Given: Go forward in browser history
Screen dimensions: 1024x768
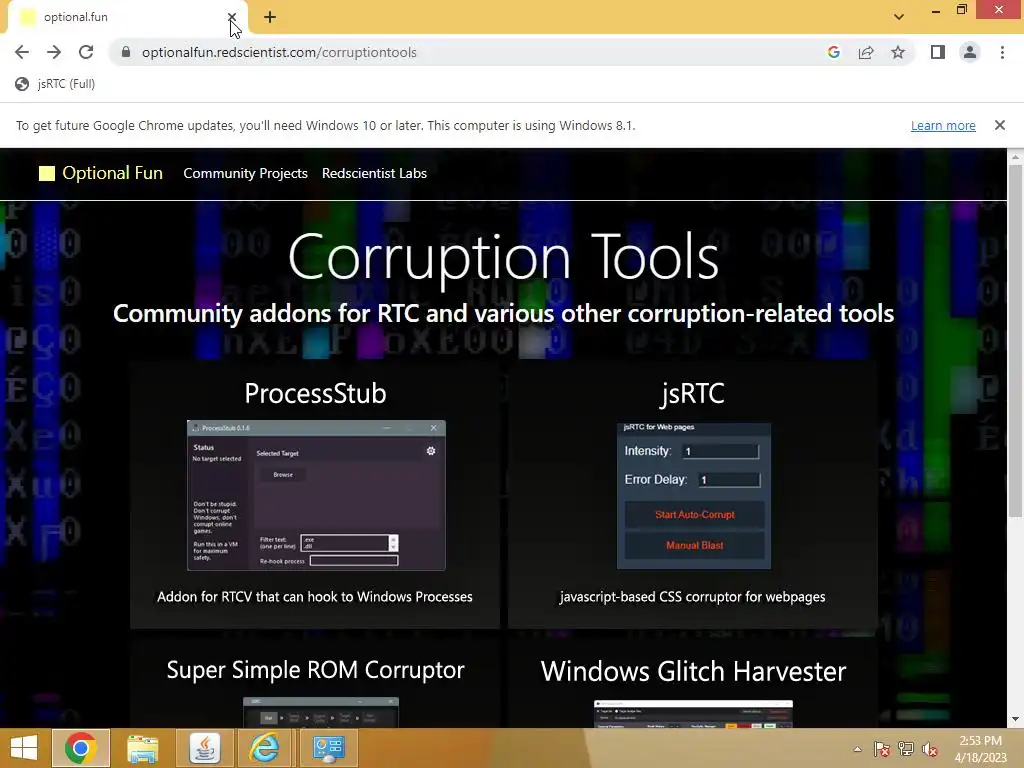Looking at the screenshot, I should (54, 52).
